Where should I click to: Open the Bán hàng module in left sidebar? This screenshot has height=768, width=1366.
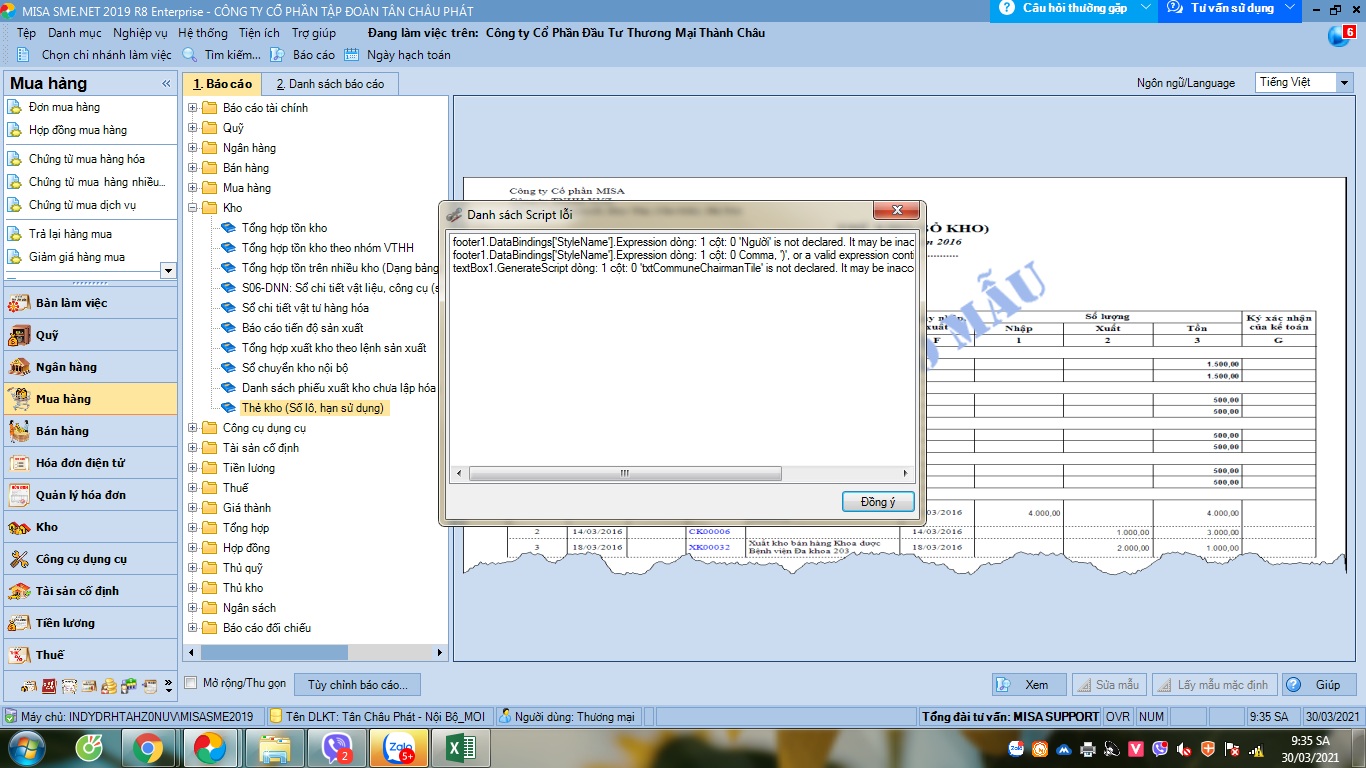(90, 431)
